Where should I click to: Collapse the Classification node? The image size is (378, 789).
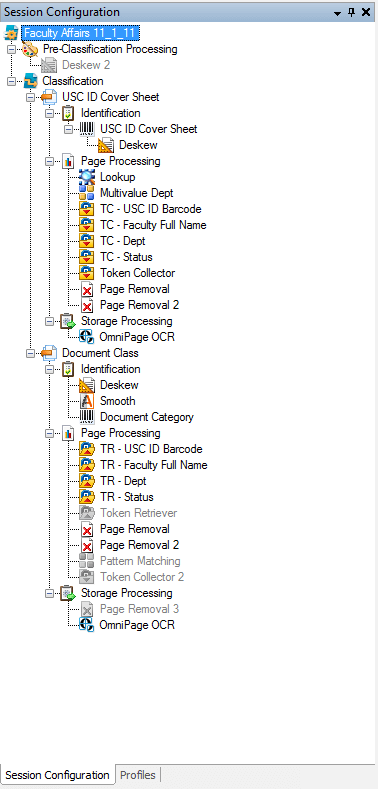[x=11, y=82]
